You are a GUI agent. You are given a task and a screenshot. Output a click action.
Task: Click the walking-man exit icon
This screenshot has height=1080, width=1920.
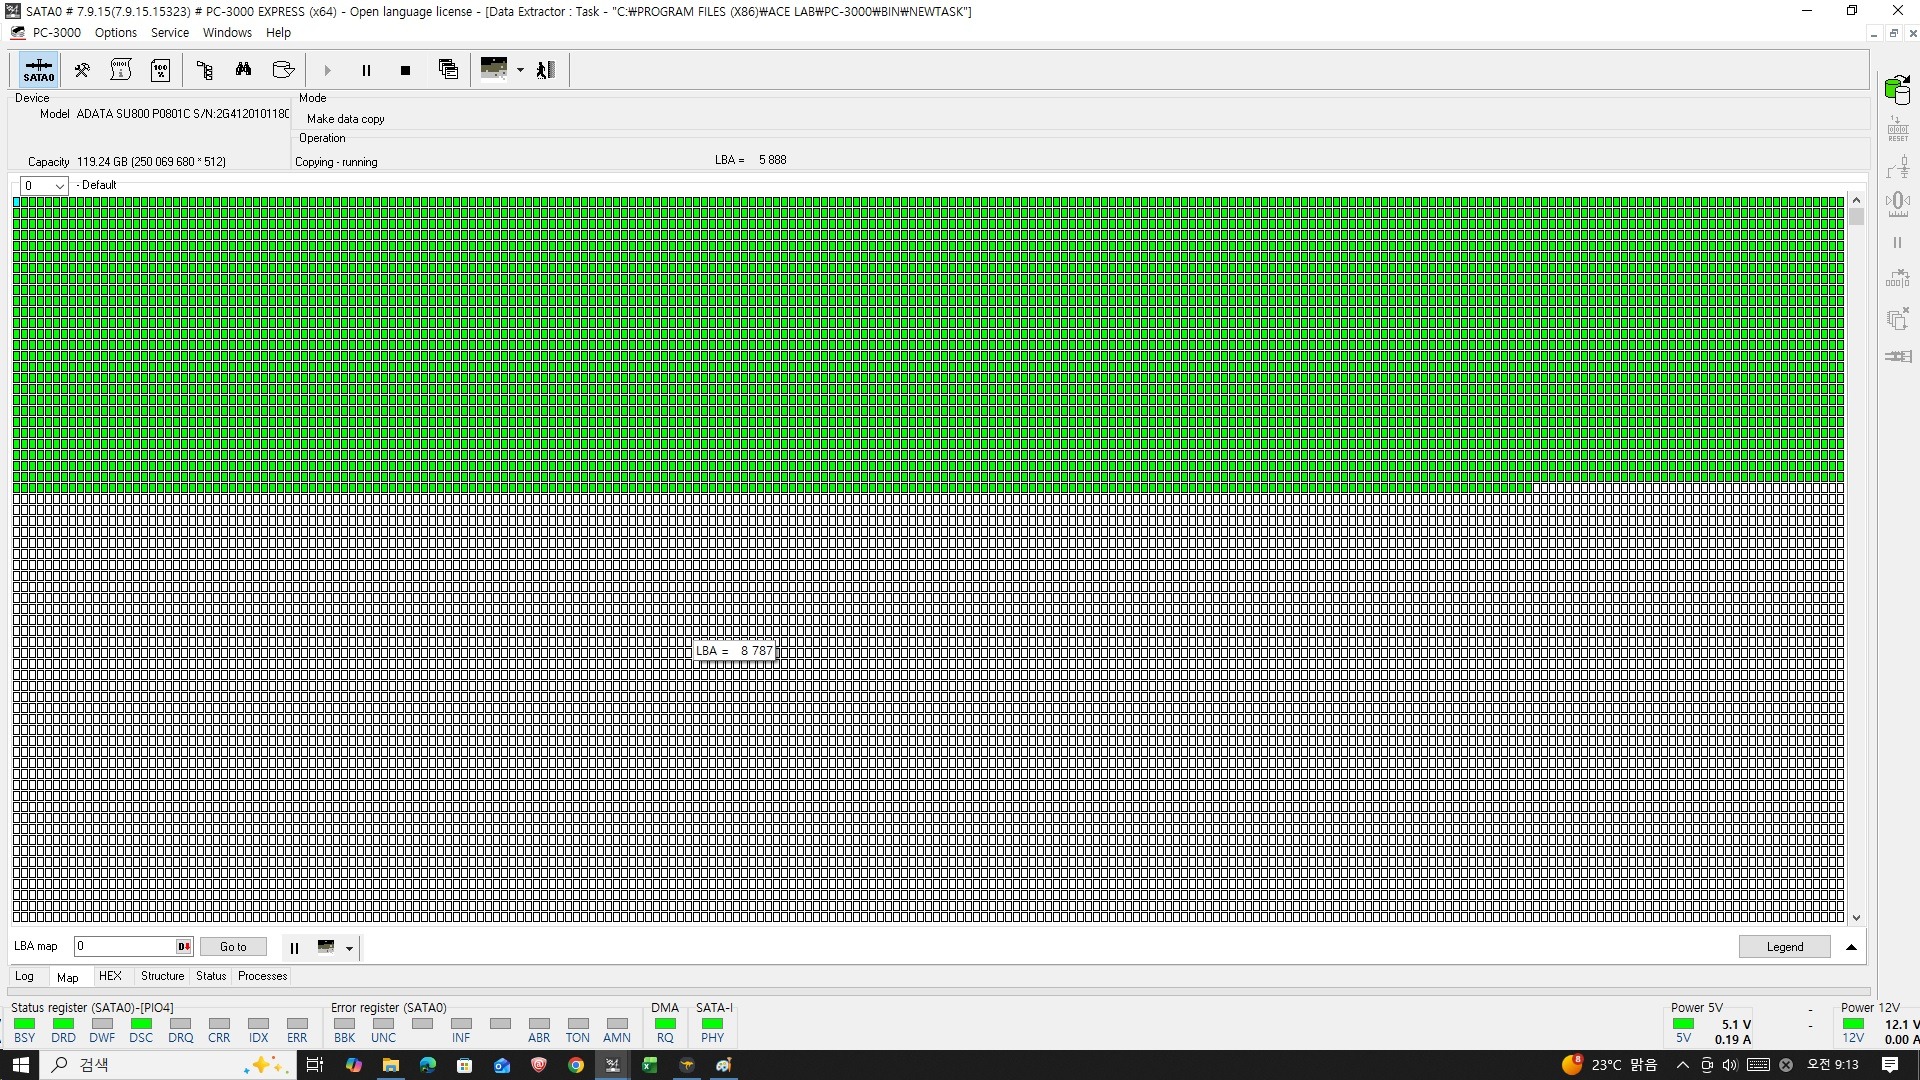coord(546,70)
